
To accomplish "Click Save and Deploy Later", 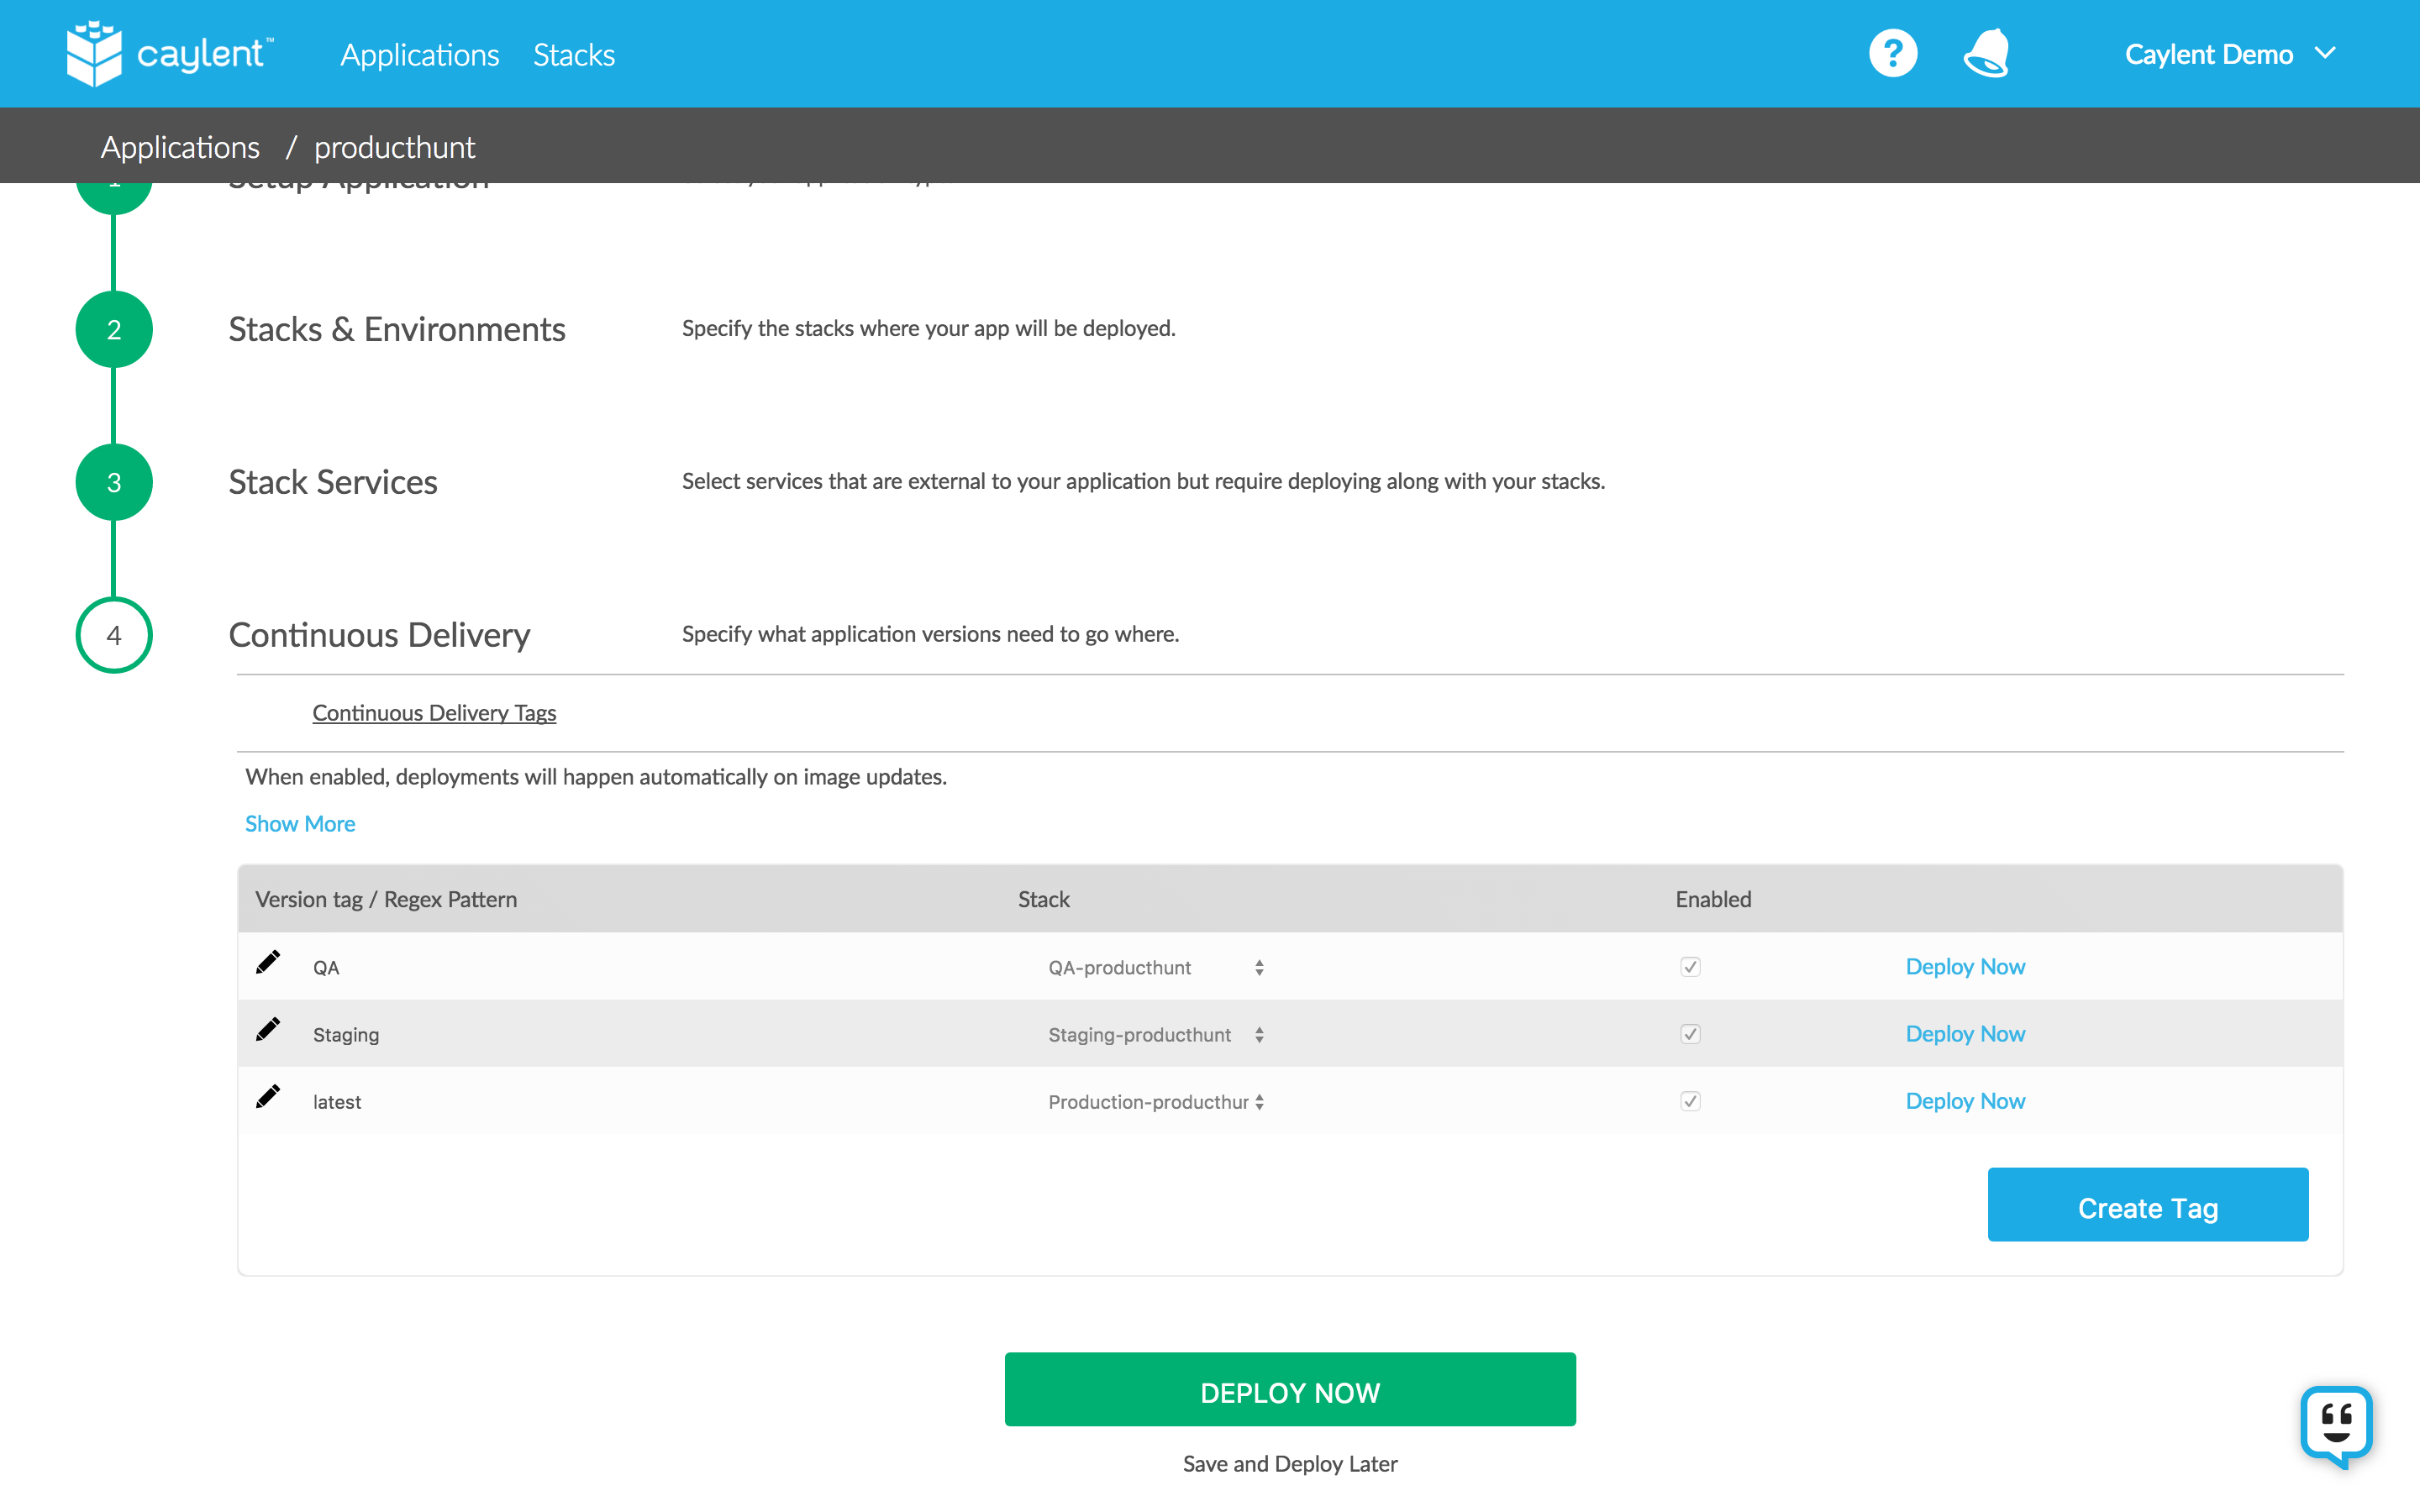I will click(x=1290, y=1464).
